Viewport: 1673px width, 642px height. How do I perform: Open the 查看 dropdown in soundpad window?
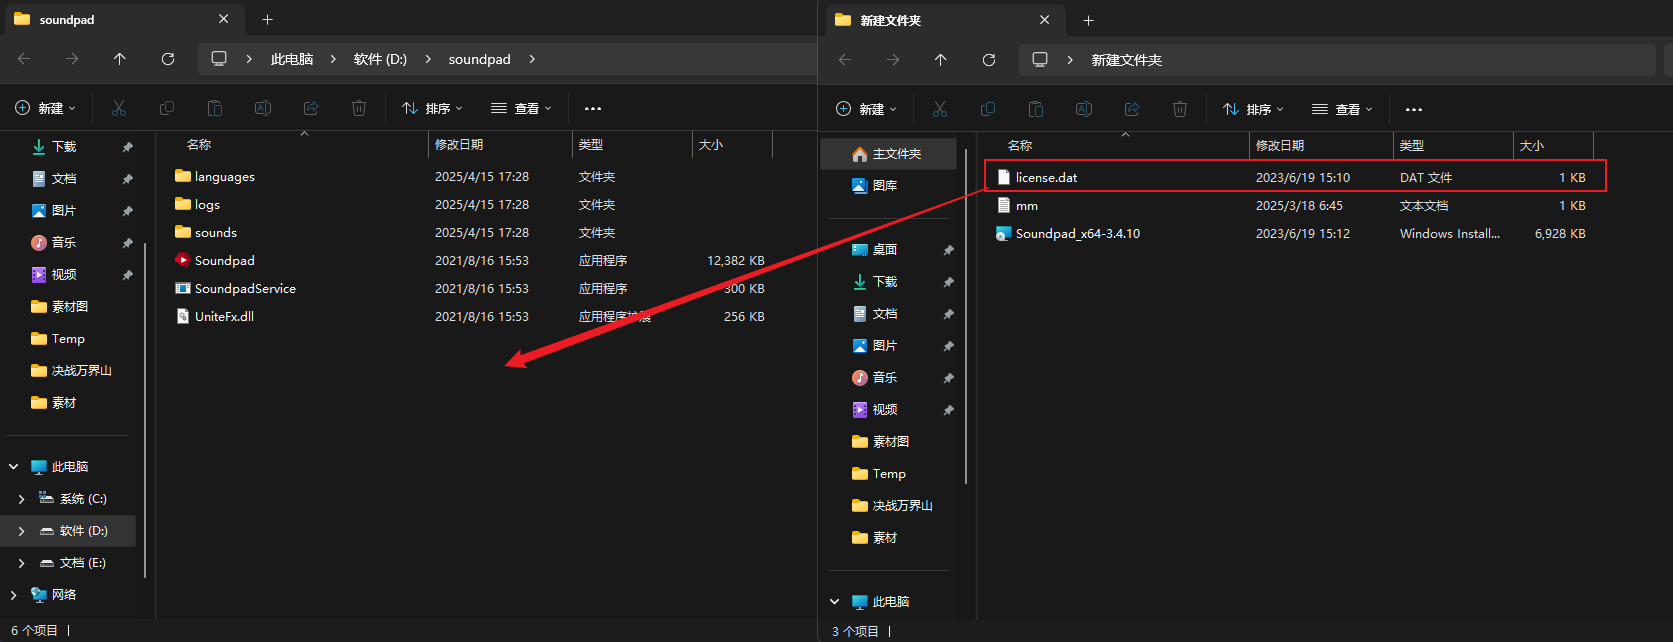click(521, 108)
